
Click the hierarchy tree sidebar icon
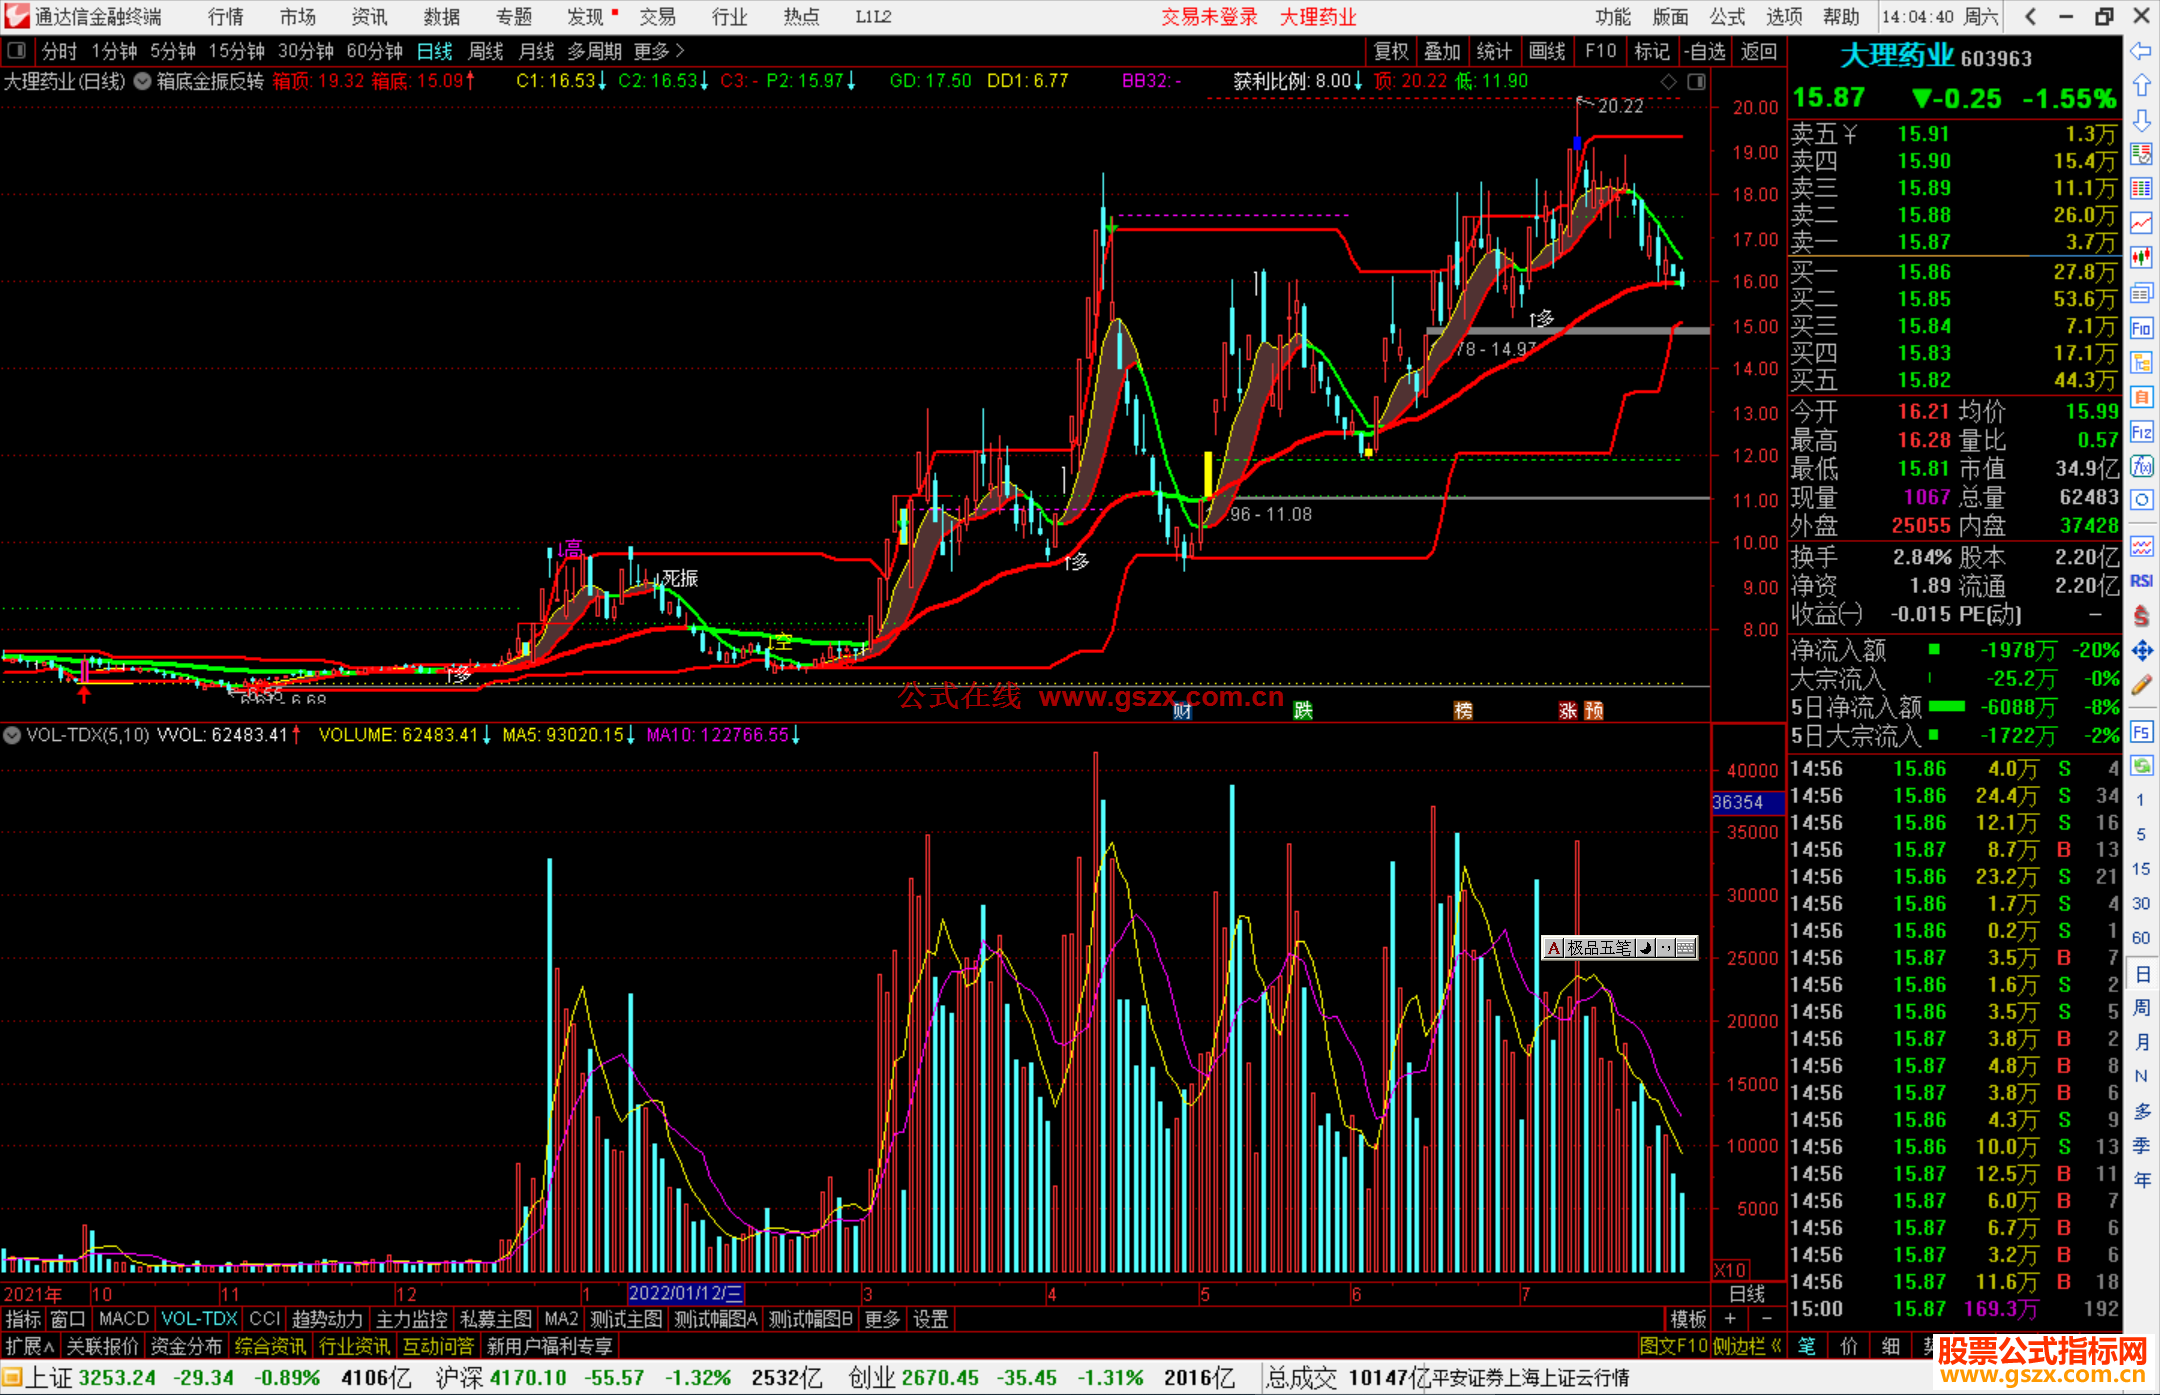[2141, 362]
